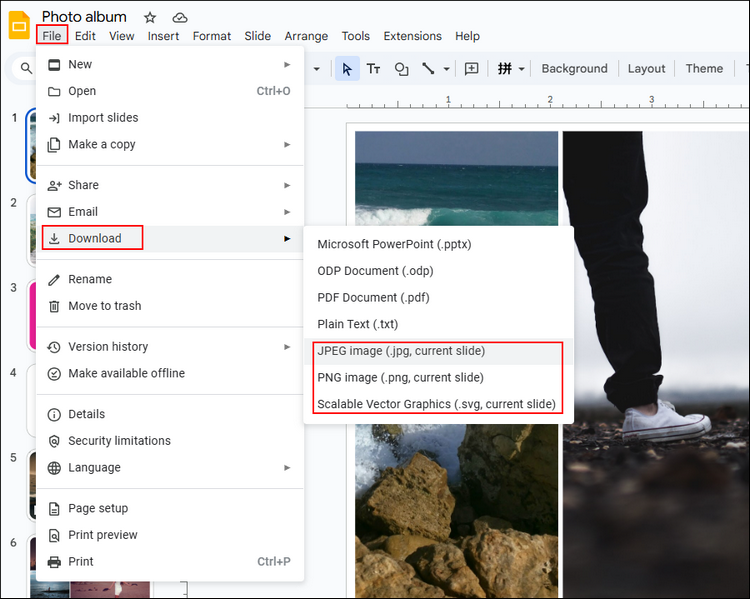Click the Photo album title
Screen dimensions: 750x599
(x=84, y=17)
